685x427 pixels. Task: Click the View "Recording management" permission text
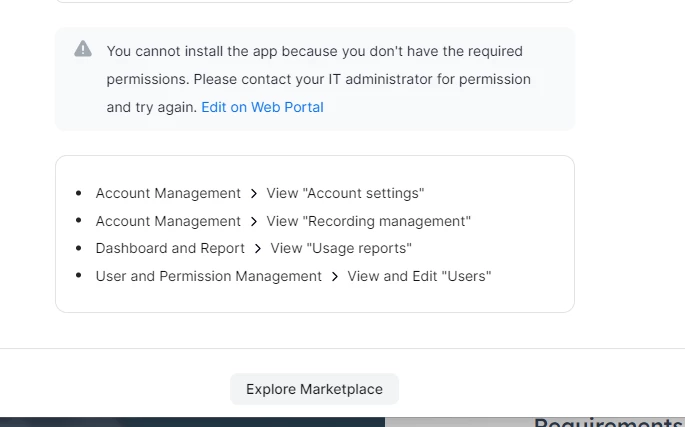pyautogui.click(x=368, y=221)
